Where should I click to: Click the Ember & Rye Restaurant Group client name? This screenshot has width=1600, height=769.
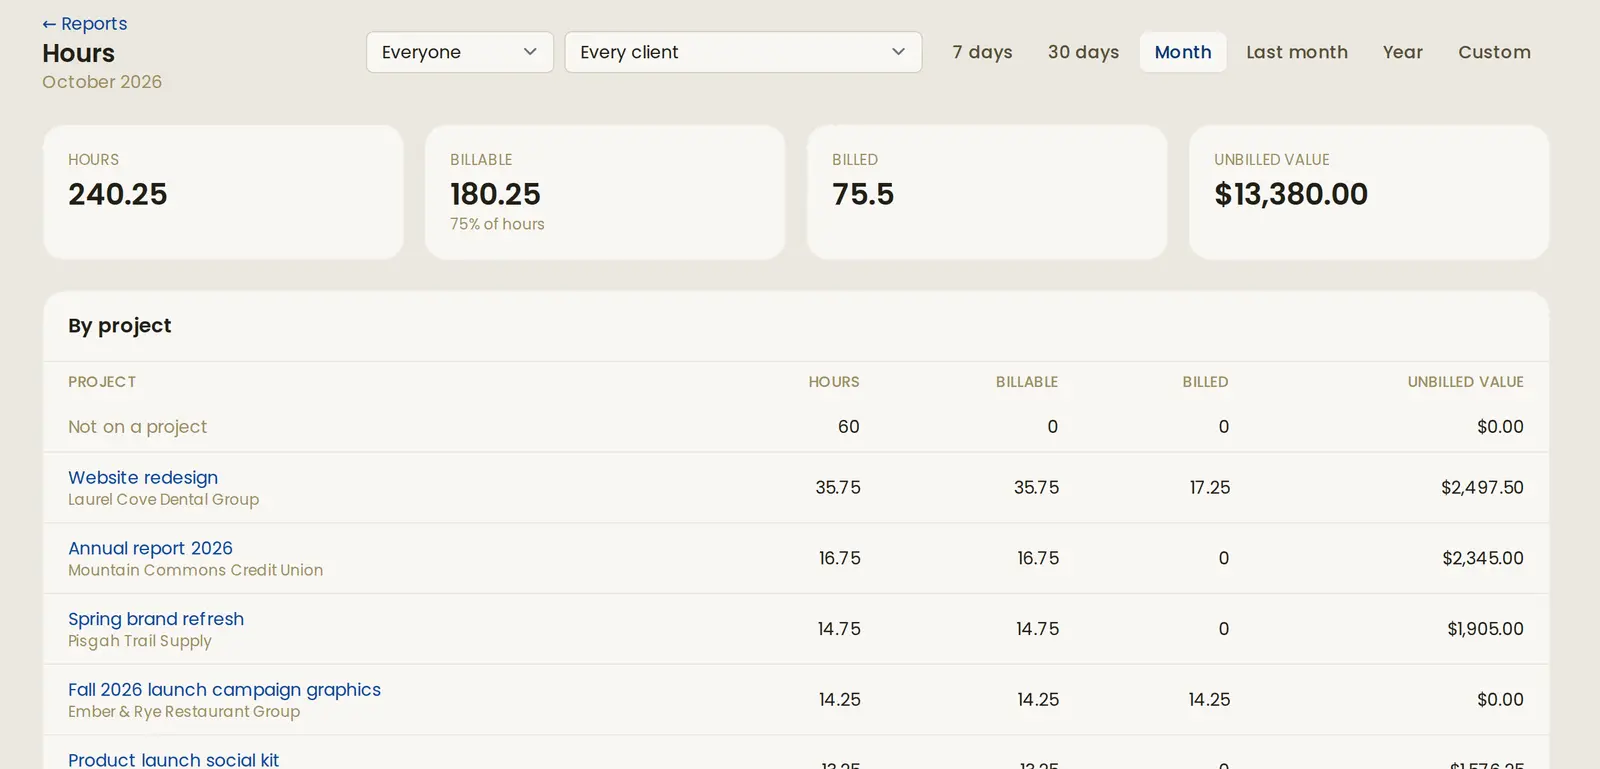click(184, 712)
